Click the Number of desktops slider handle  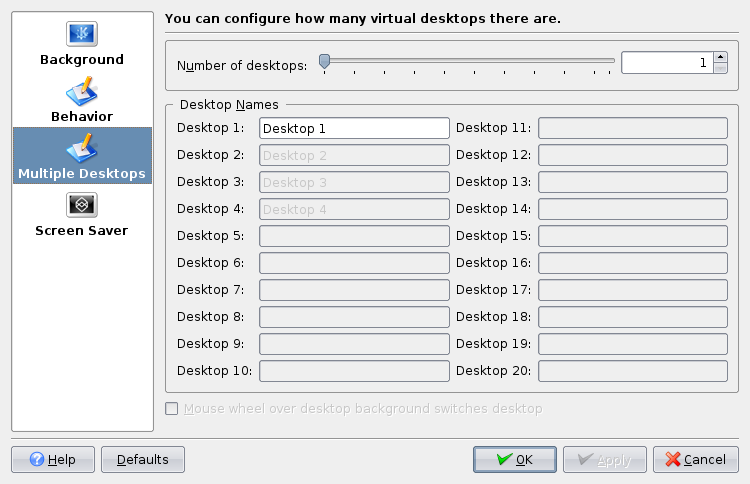click(x=324, y=62)
